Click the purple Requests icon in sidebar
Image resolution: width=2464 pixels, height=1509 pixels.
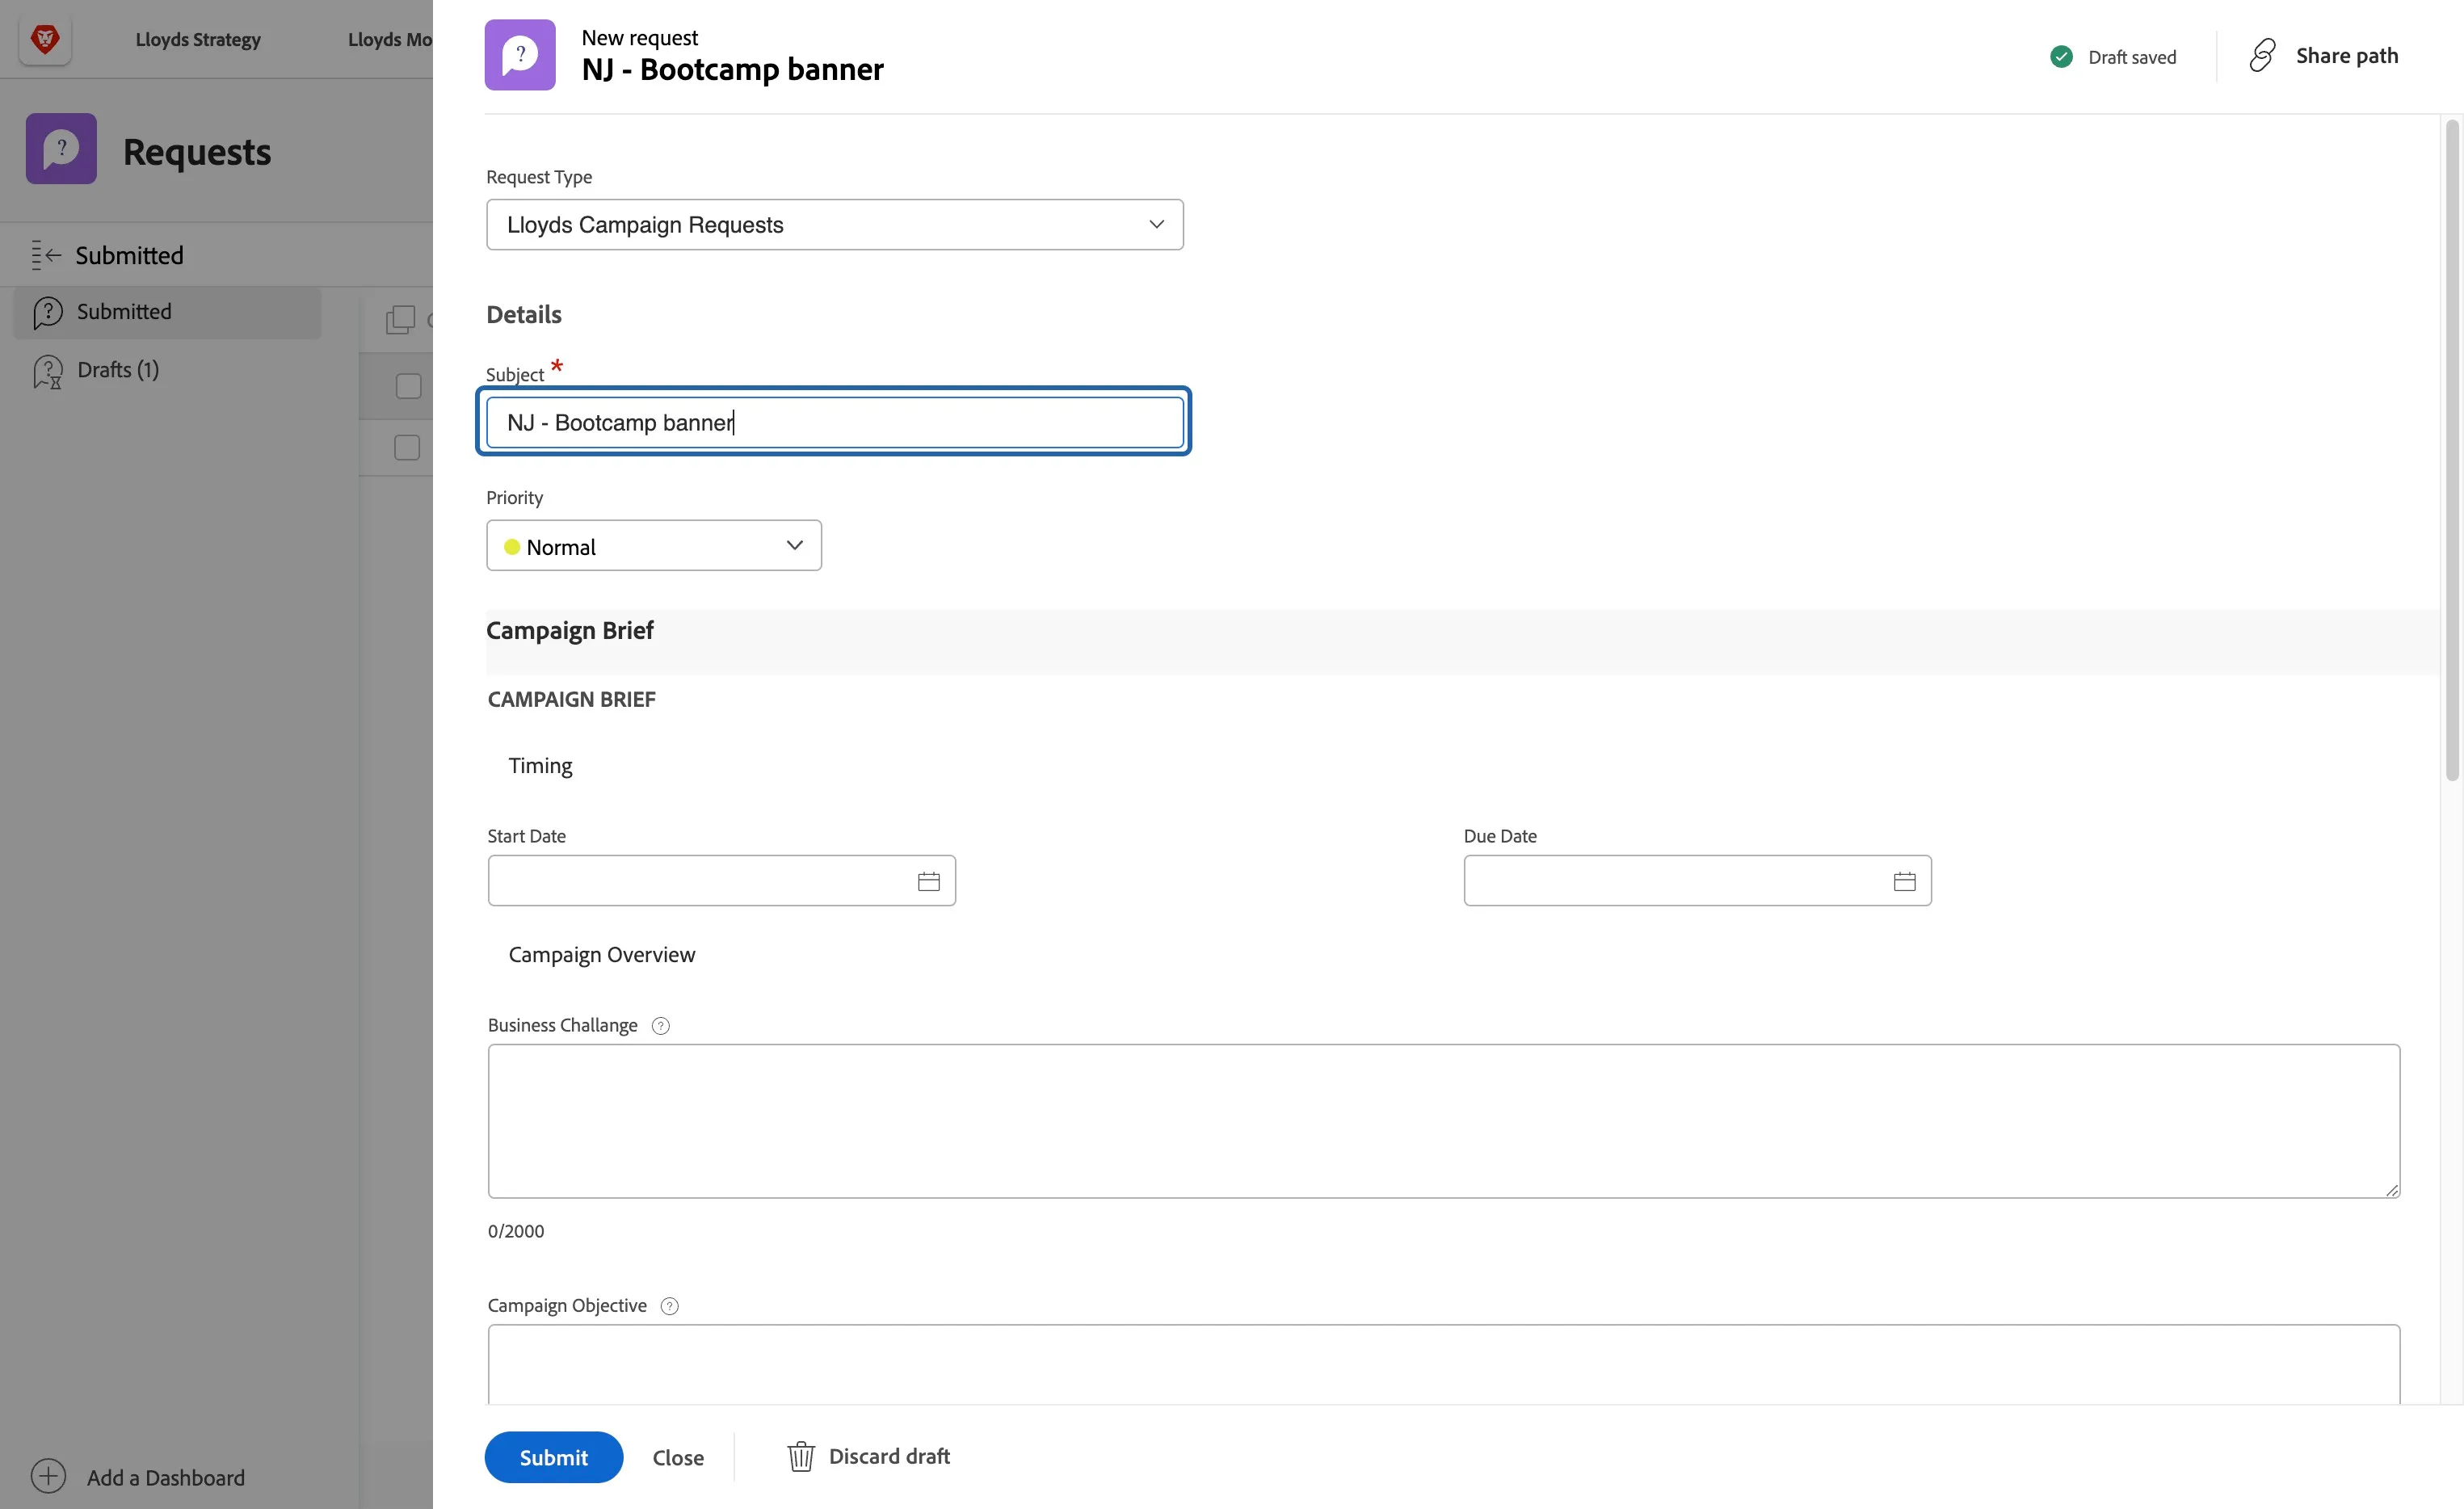tap(61, 149)
